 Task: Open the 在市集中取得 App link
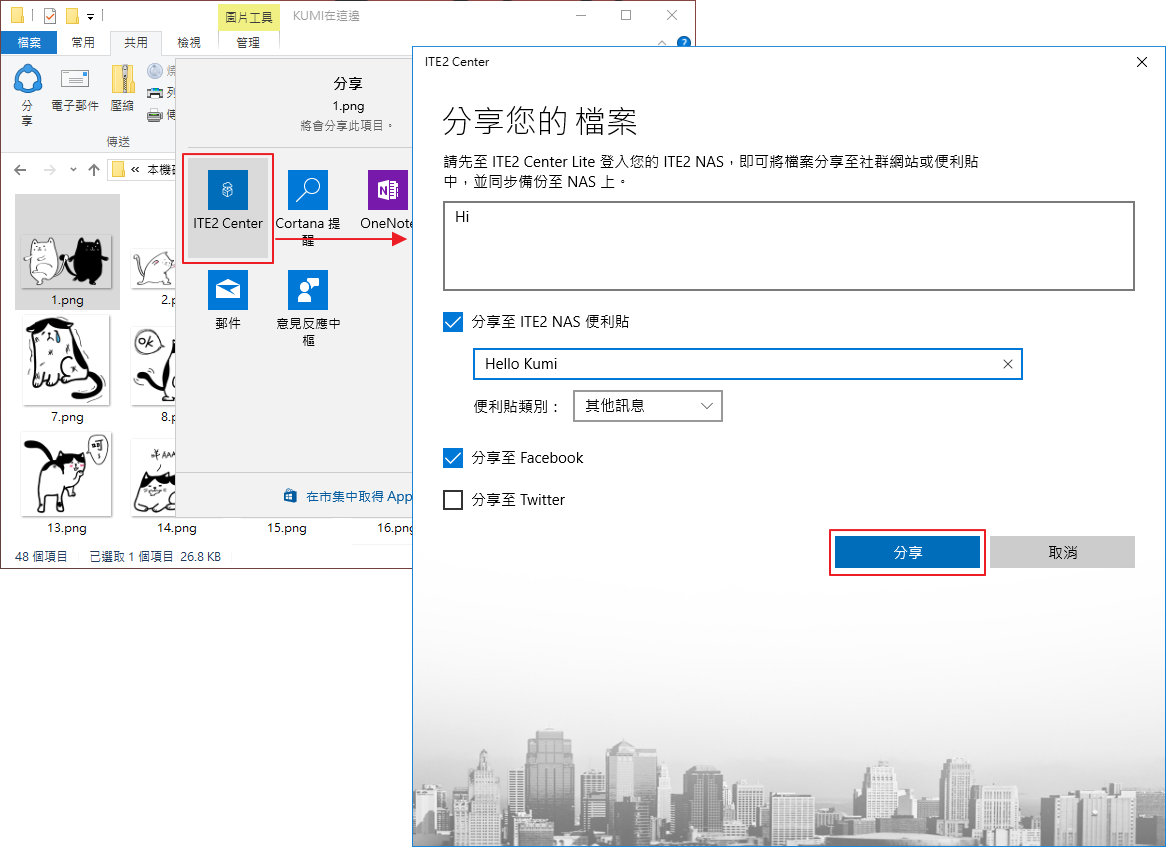click(x=359, y=496)
